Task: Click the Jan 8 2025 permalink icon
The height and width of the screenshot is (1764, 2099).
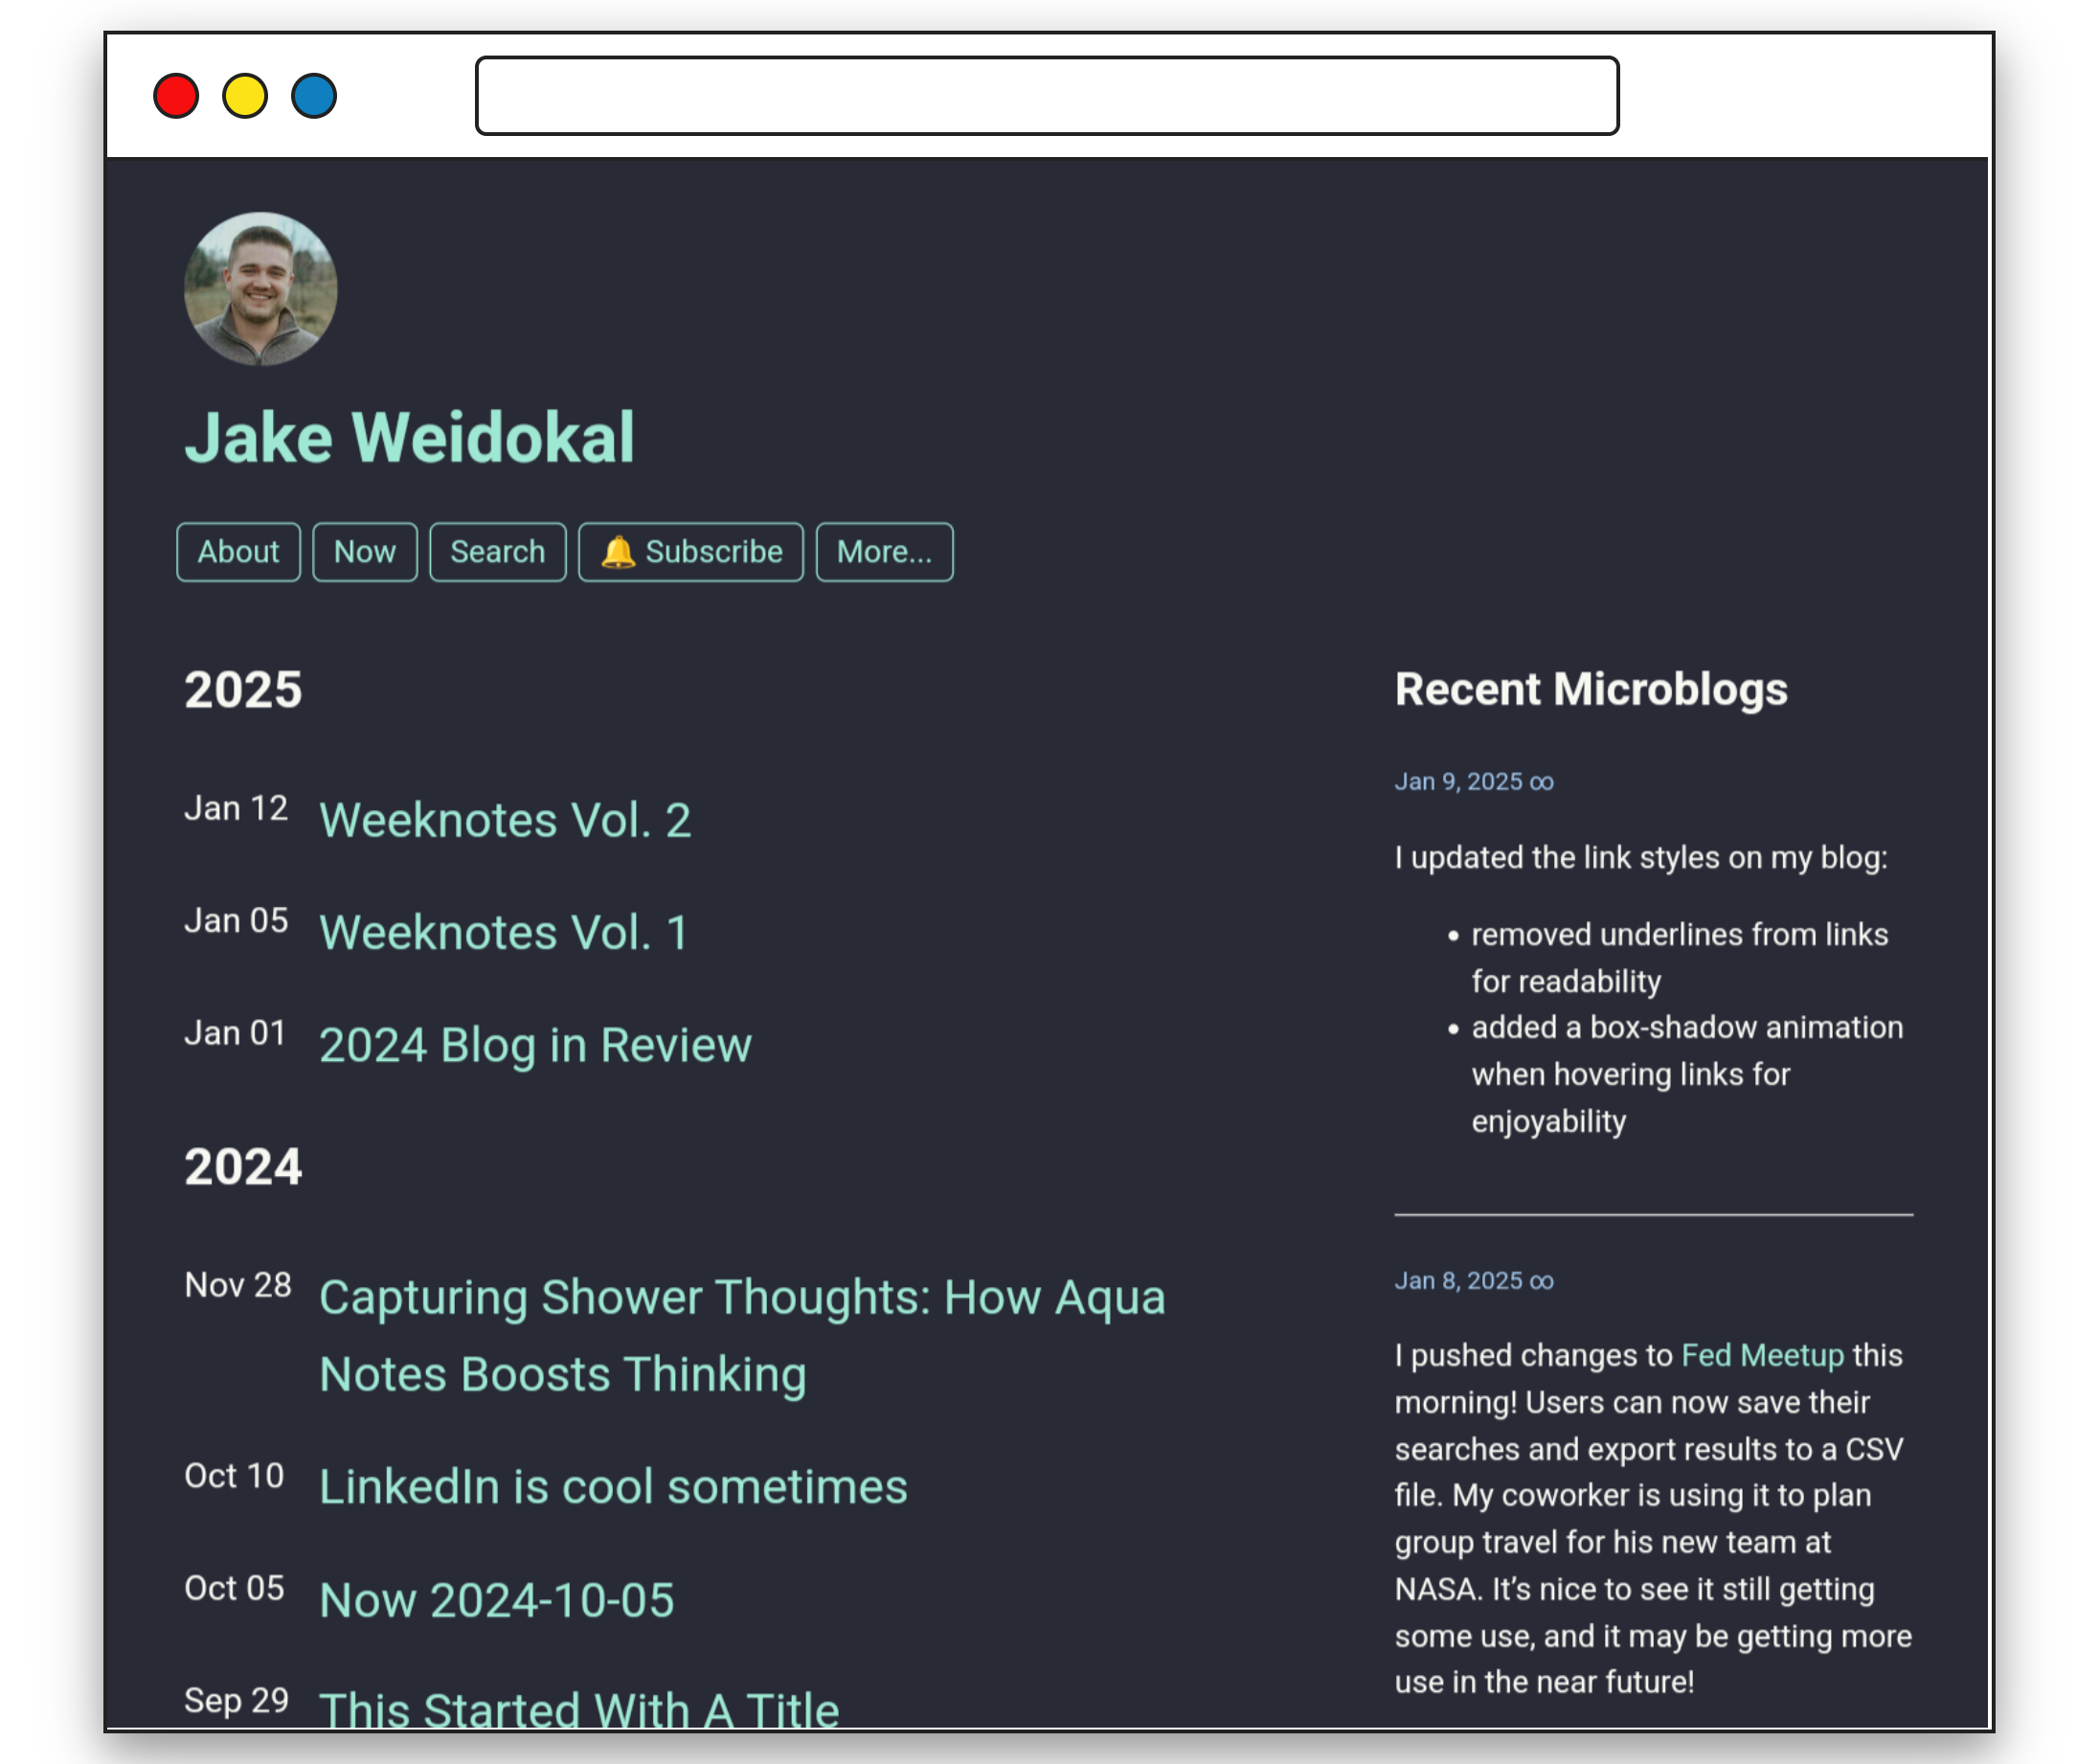Action: coord(1545,1279)
